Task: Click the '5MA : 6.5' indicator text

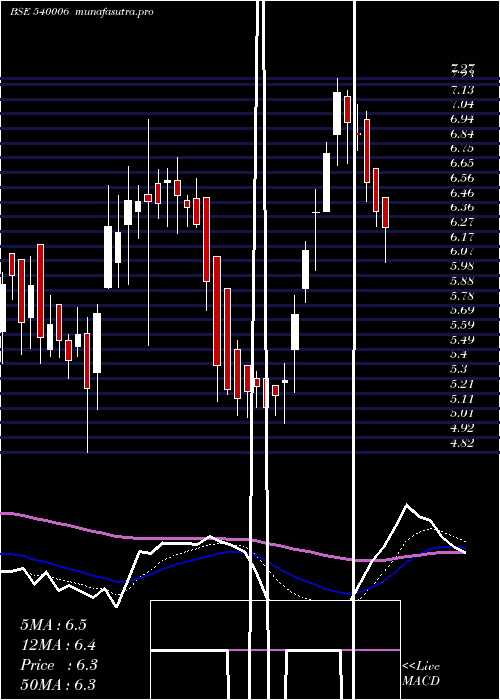Action: tap(54, 625)
